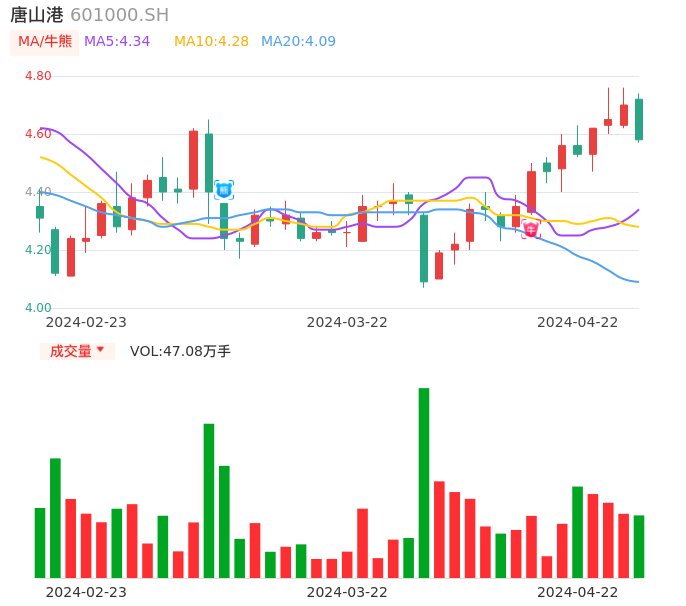This screenshot has height=606, width=686.
Task: Click the 2024-03-22 date under the volume chart
Action: click(347, 592)
